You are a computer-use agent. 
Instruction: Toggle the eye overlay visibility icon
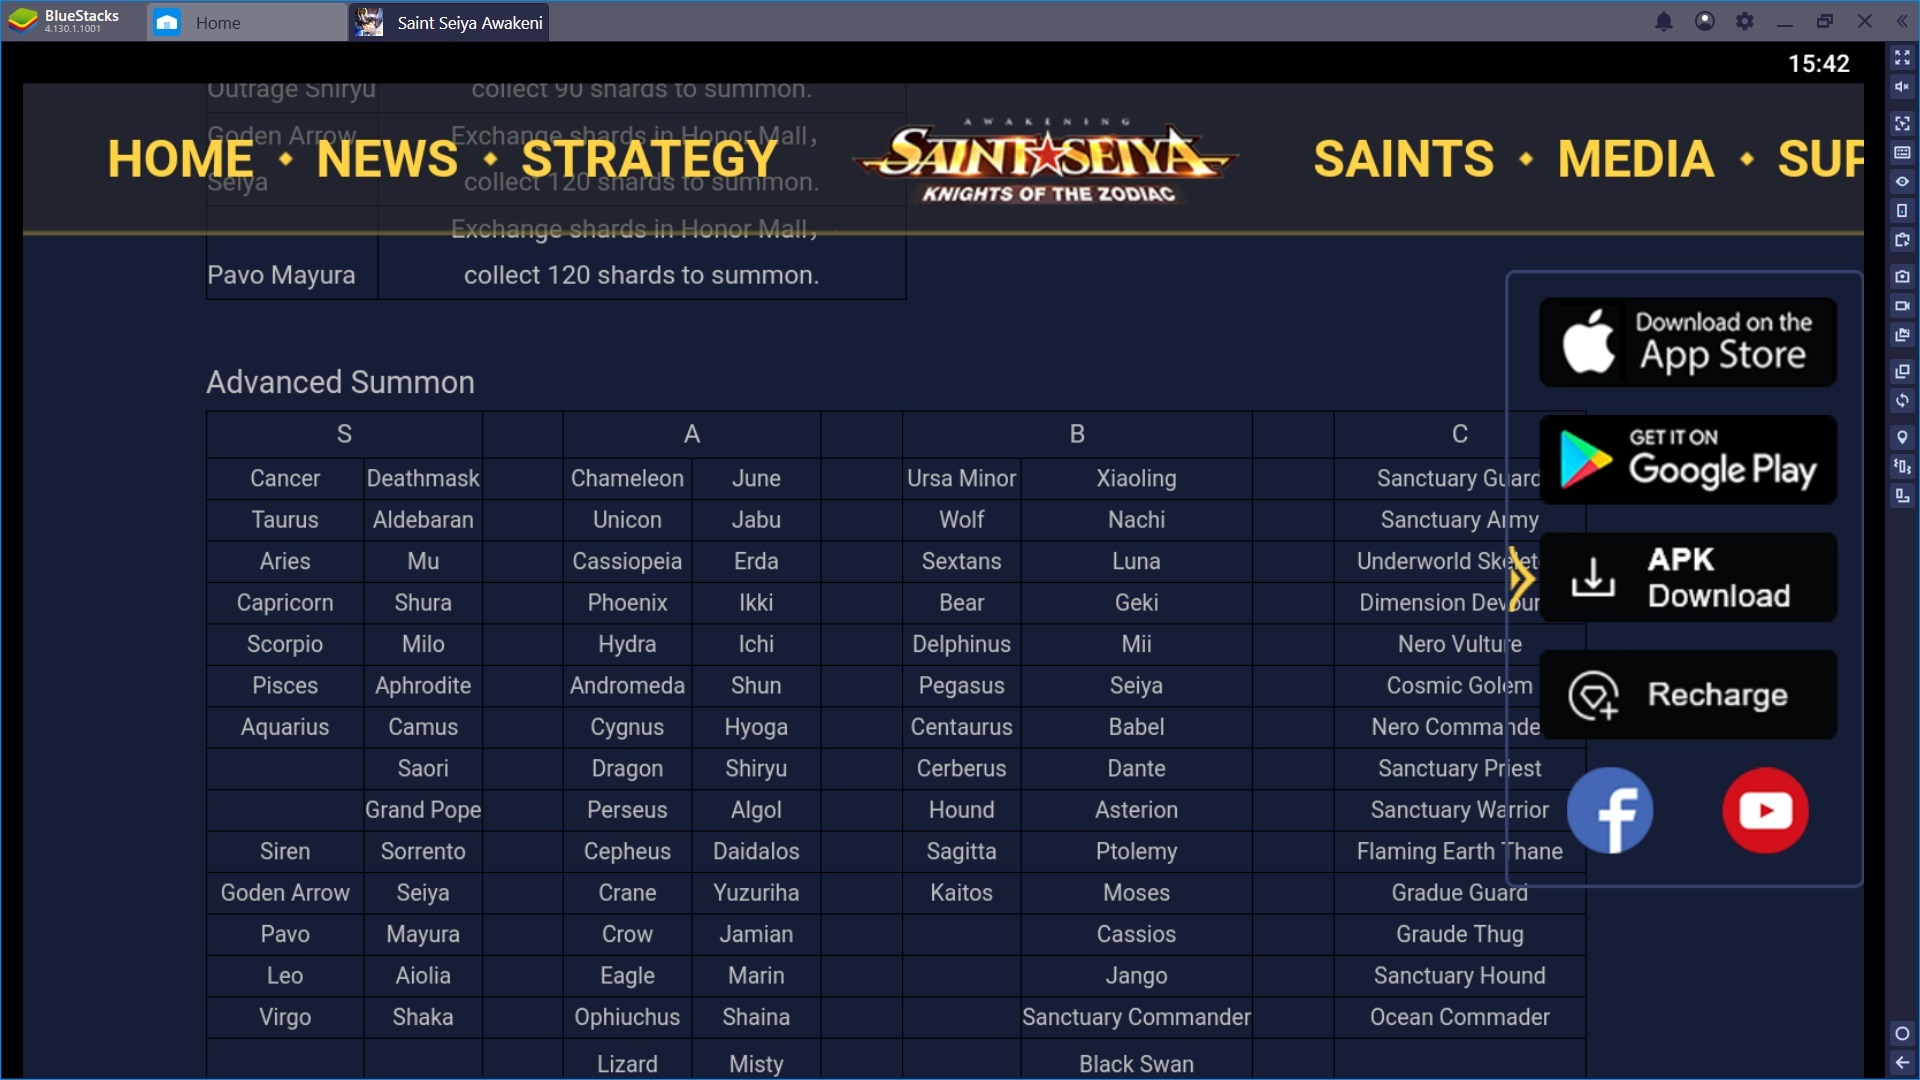1902,182
